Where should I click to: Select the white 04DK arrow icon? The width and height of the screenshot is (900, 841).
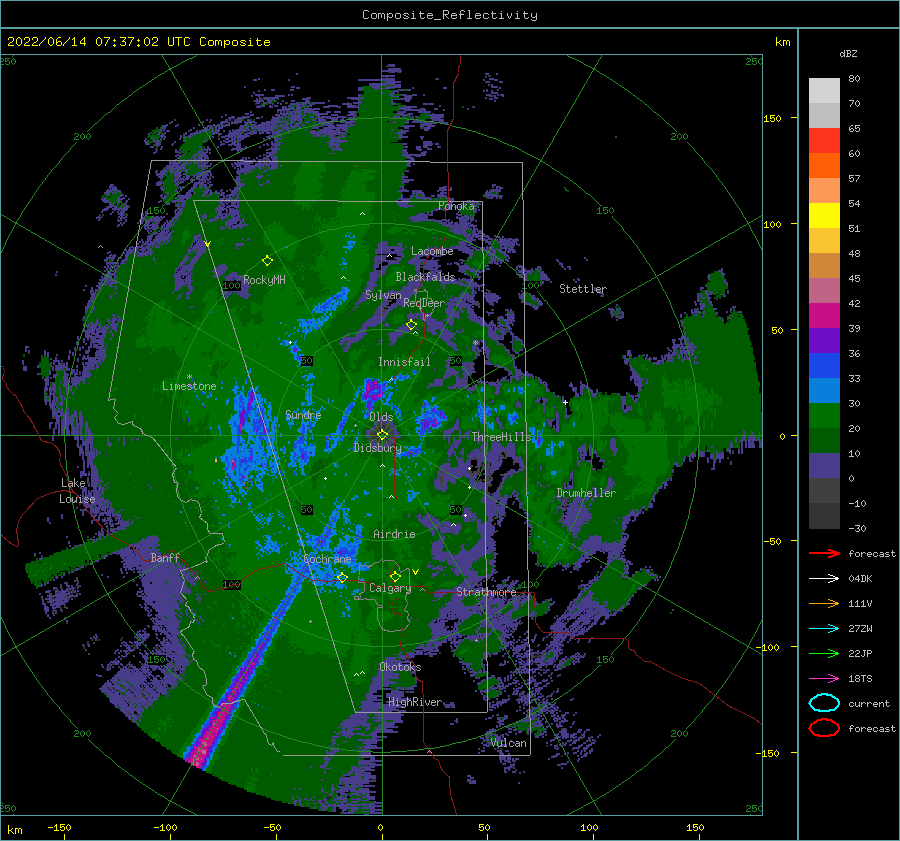click(x=824, y=579)
